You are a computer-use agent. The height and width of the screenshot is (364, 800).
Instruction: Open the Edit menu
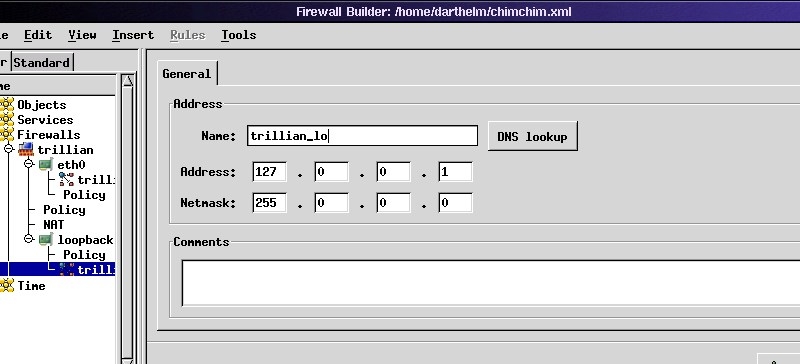(38, 35)
